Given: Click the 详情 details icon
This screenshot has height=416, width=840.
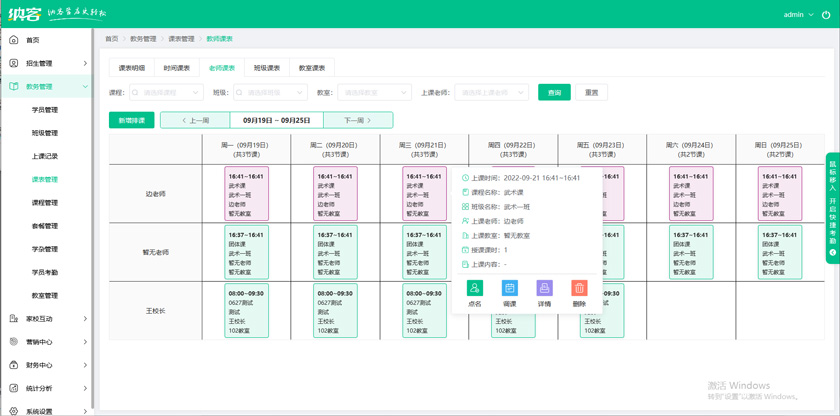Looking at the screenshot, I should click(x=544, y=288).
